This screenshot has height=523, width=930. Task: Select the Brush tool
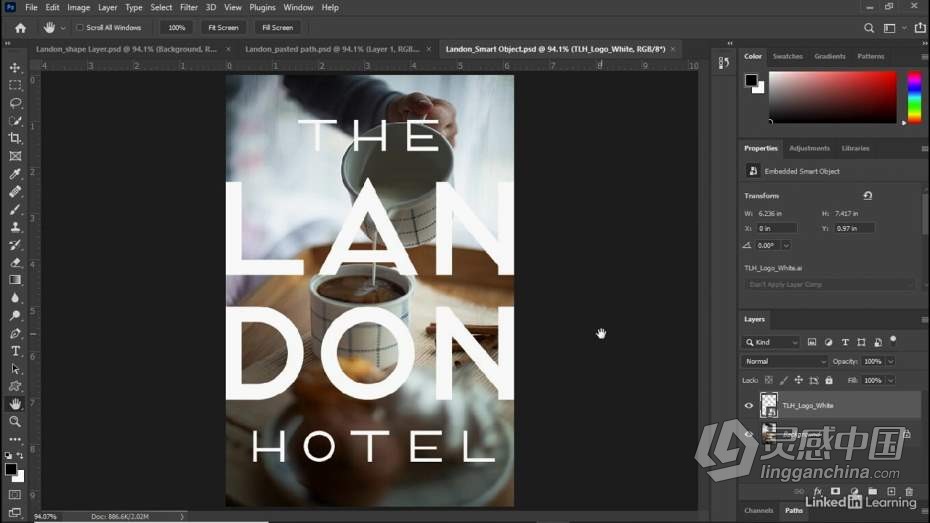(x=15, y=209)
